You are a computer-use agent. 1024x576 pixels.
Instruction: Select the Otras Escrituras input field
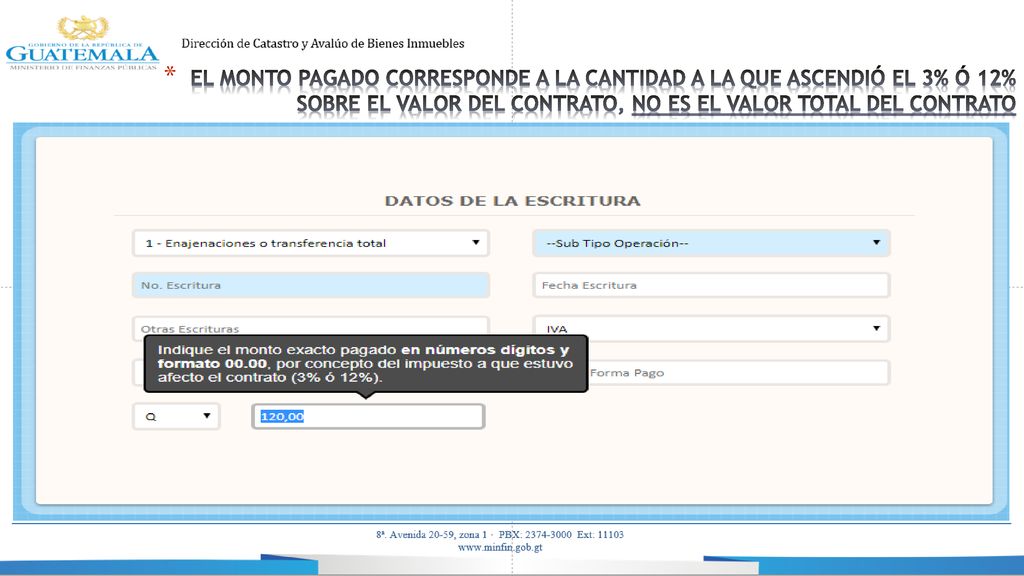click(x=311, y=327)
